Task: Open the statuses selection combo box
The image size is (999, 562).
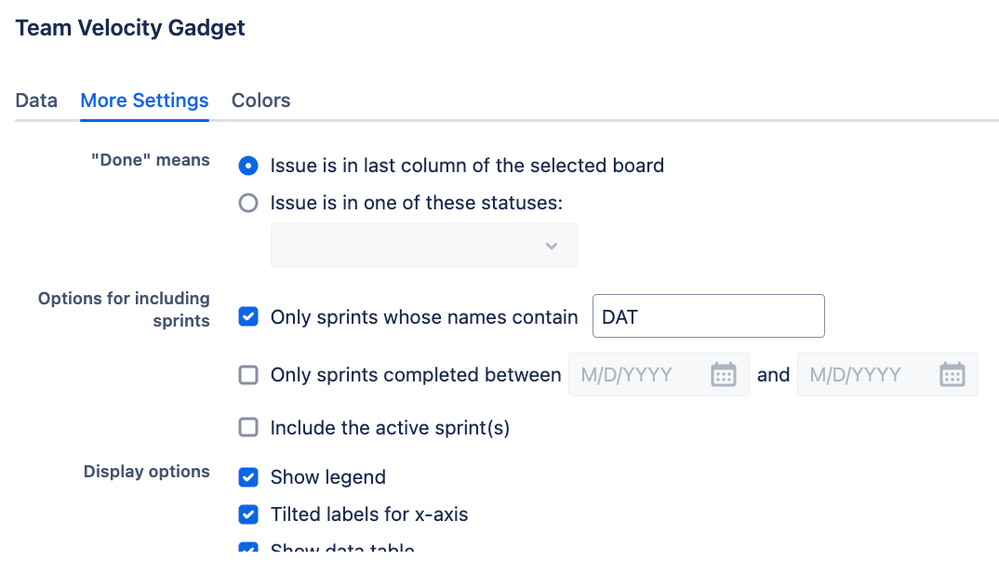Action: pyautogui.click(x=424, y=245)
